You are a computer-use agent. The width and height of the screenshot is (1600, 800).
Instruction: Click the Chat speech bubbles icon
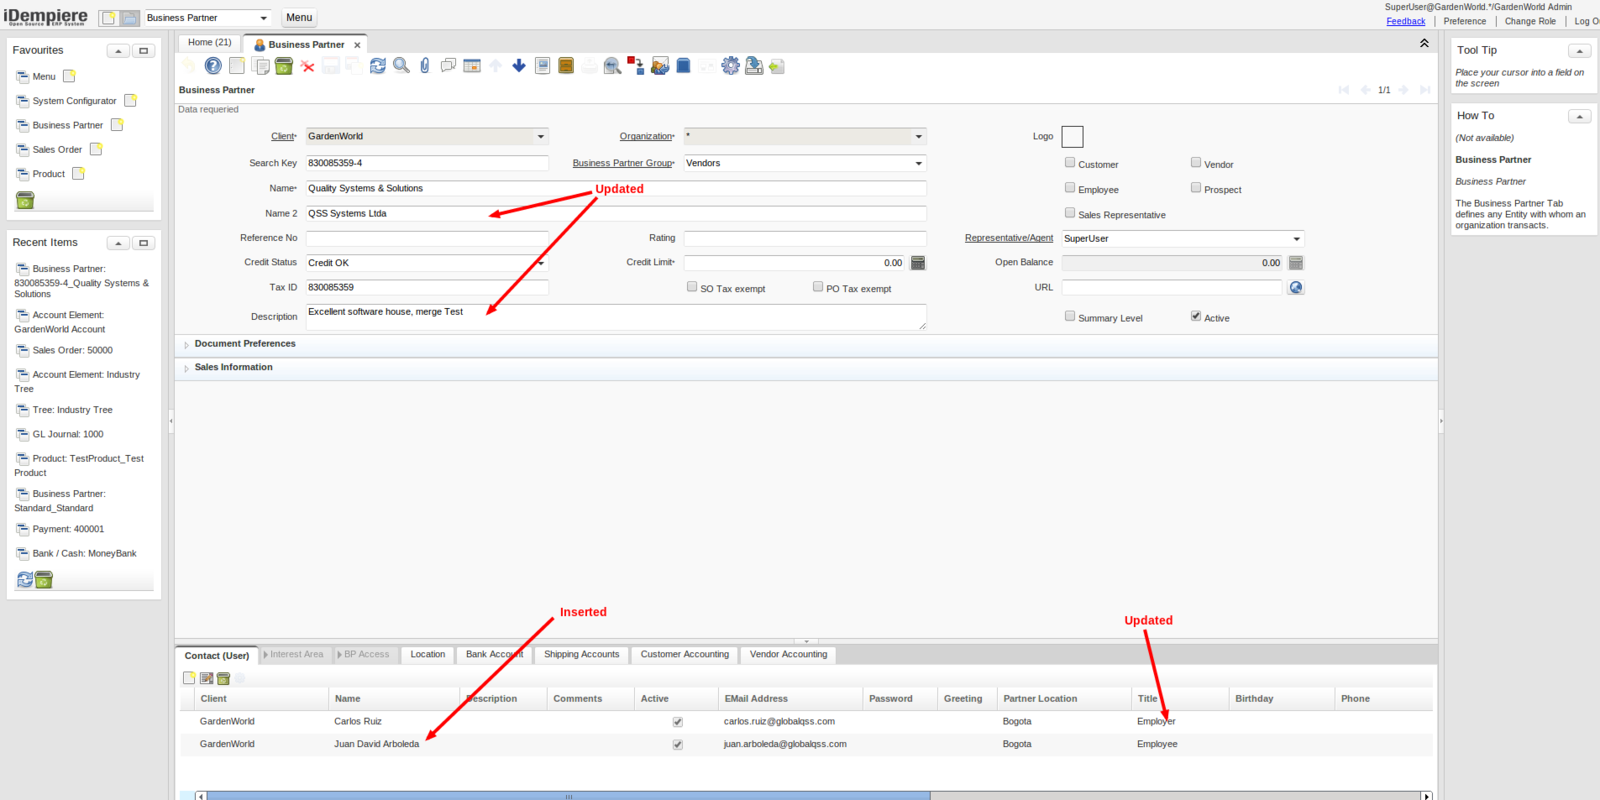click(448, 66)
